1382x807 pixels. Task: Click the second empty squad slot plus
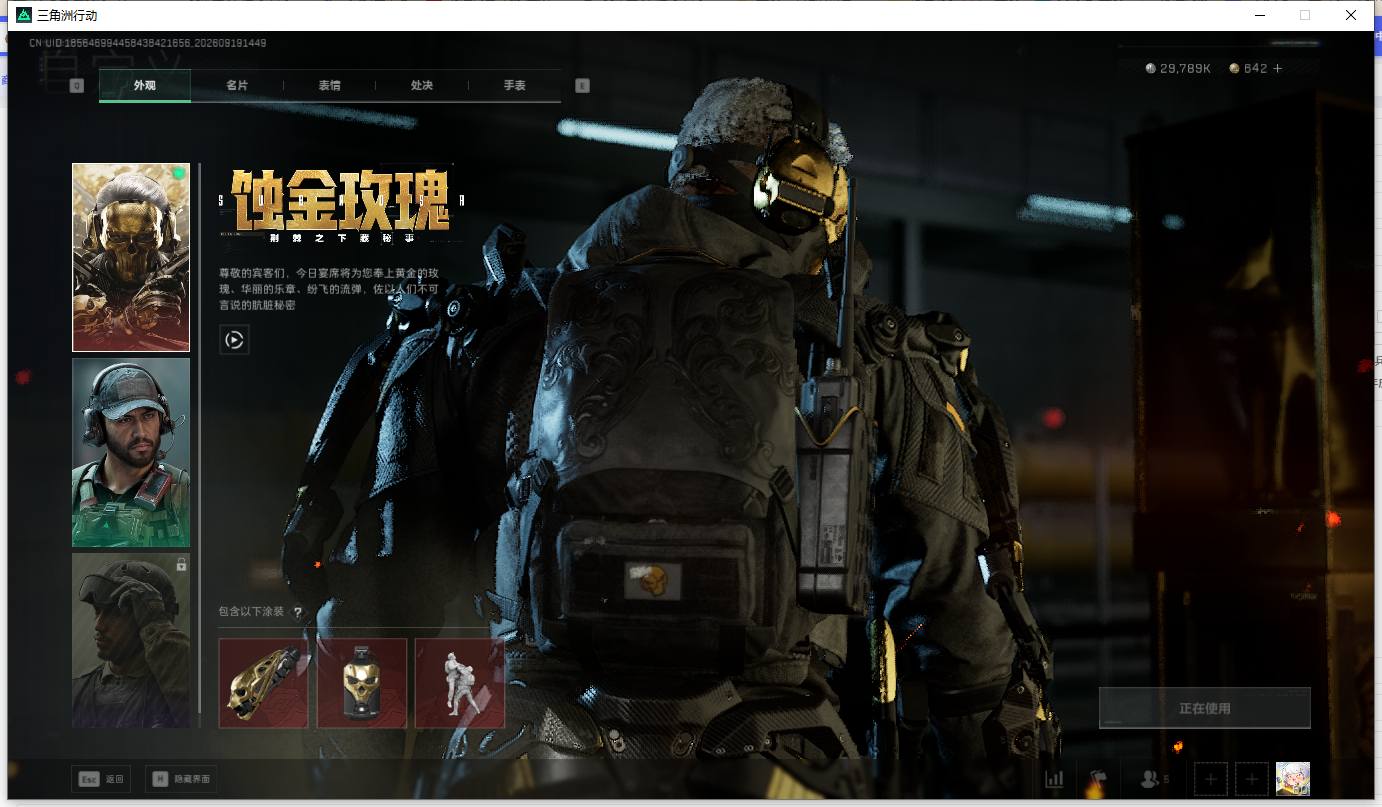click(1252, 779)
